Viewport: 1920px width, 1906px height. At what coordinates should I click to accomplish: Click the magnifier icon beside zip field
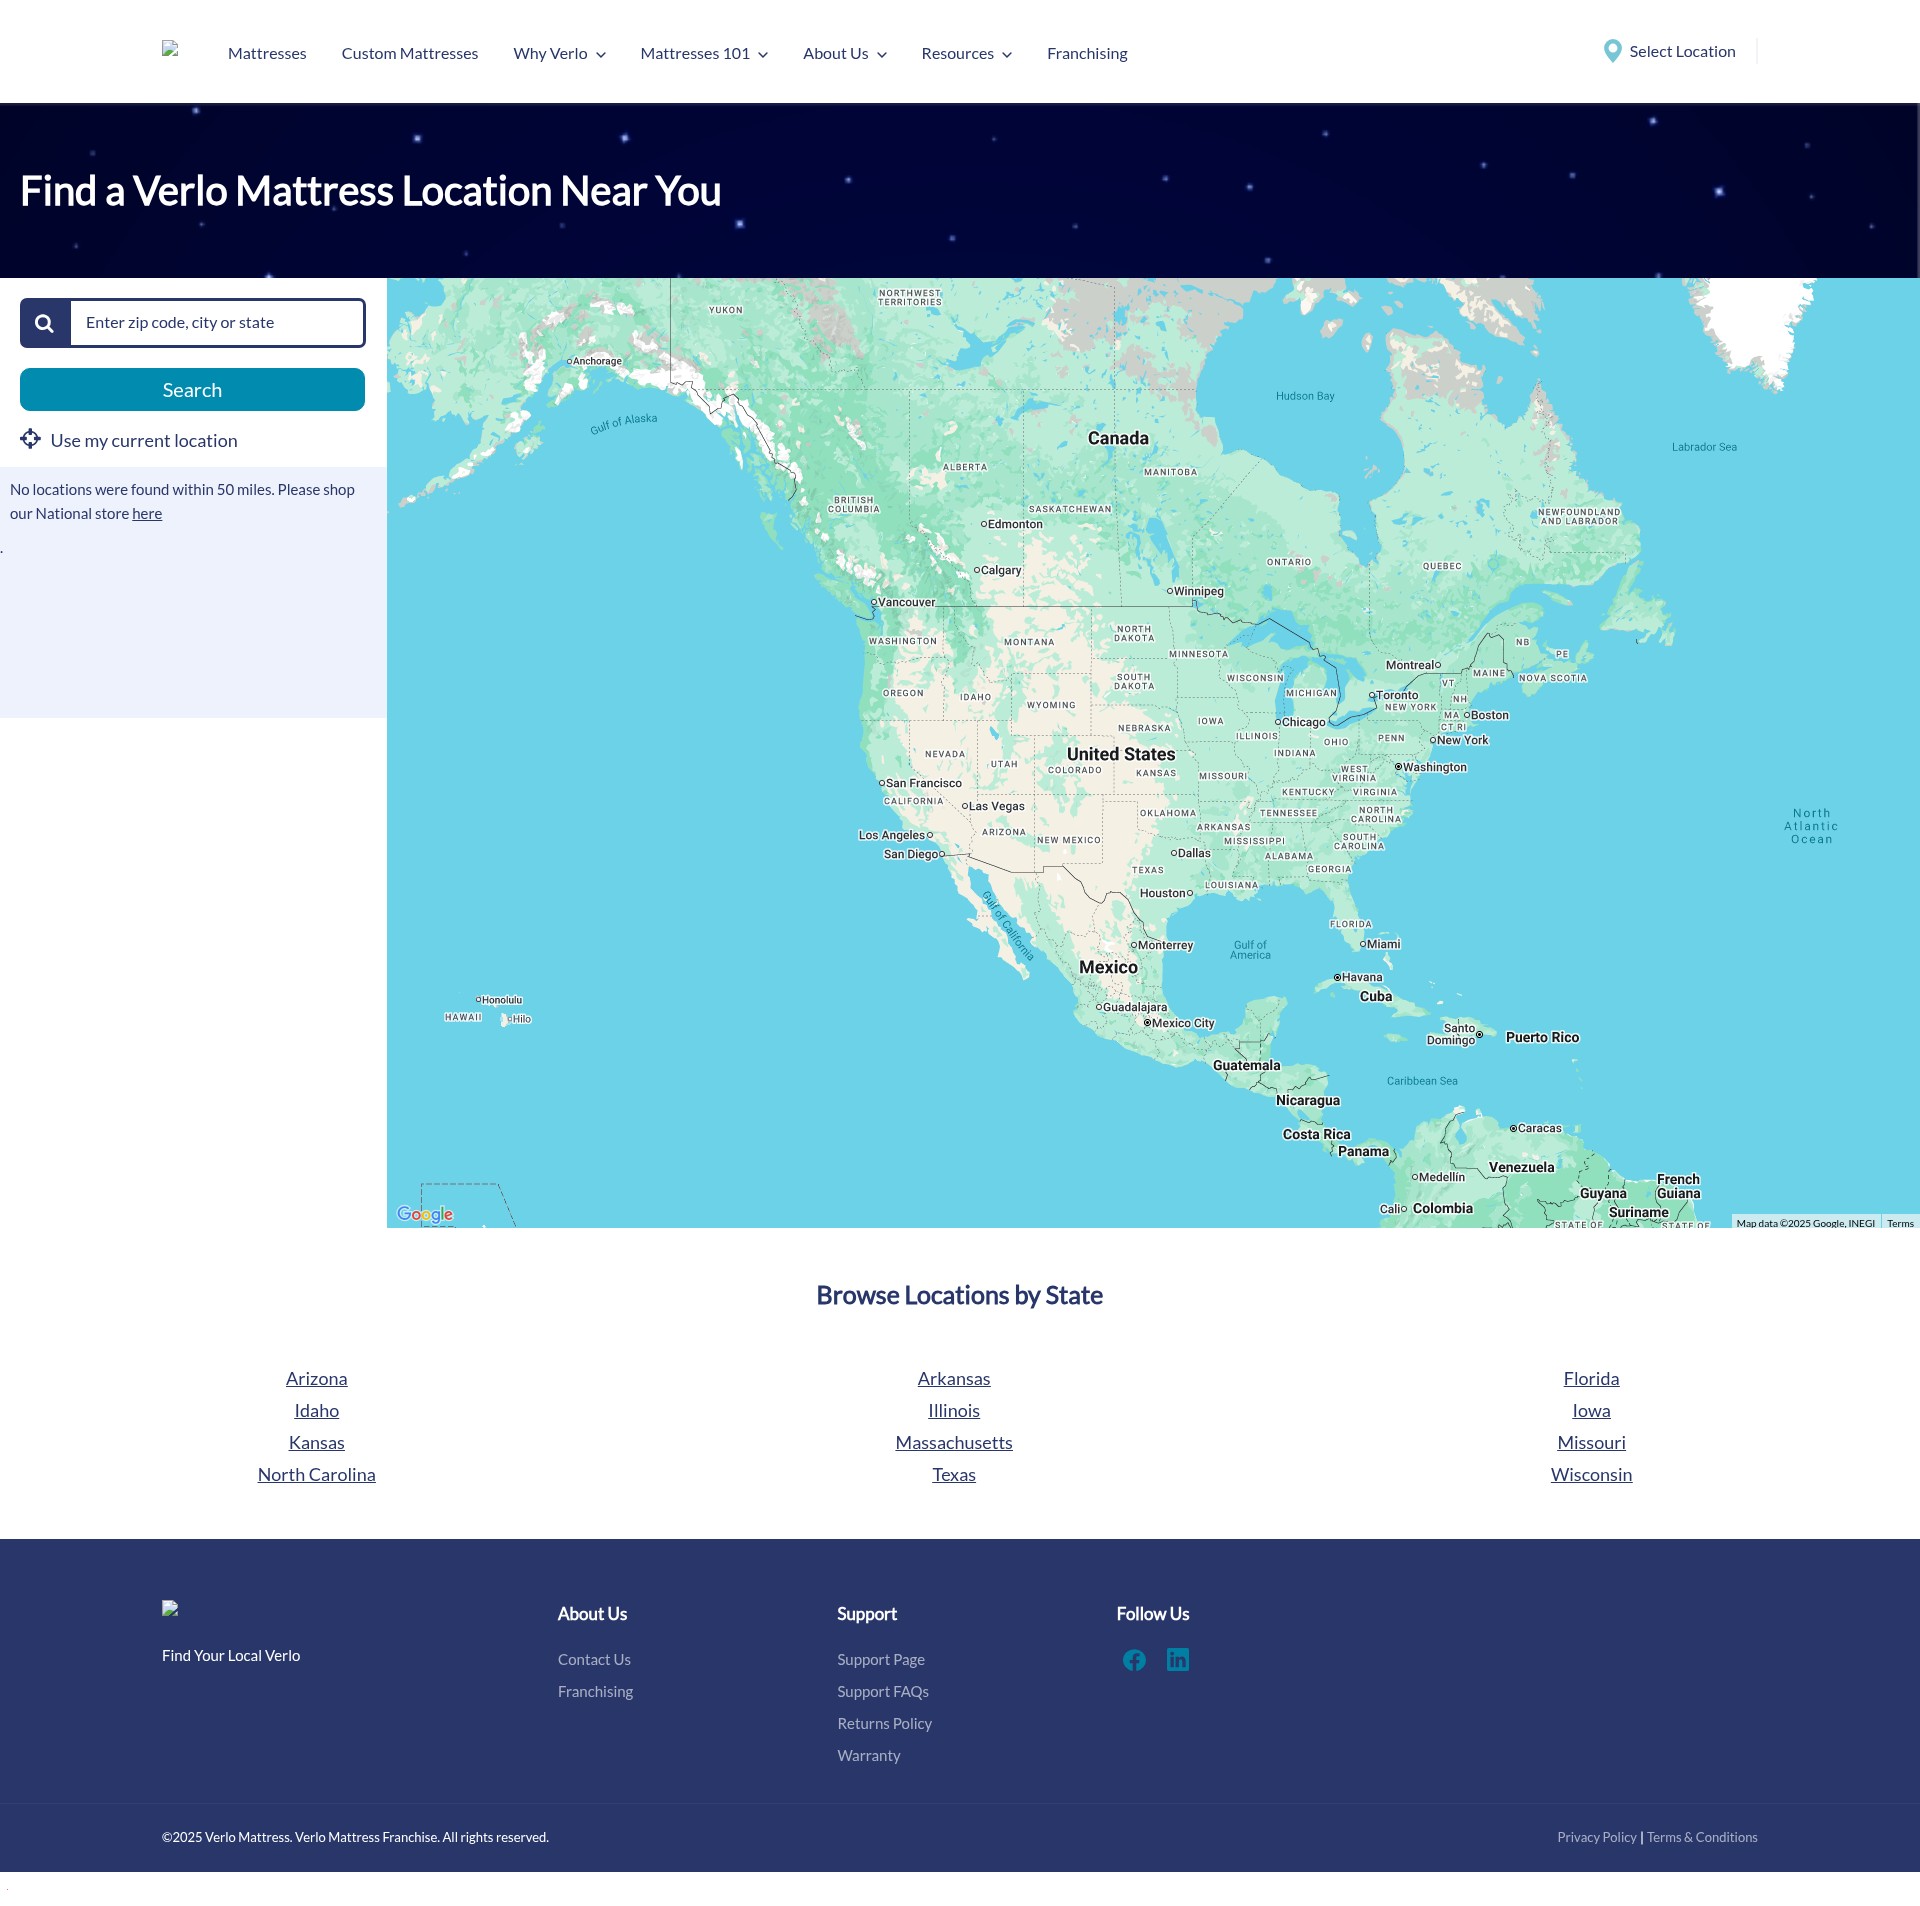(x=45, y=323)
